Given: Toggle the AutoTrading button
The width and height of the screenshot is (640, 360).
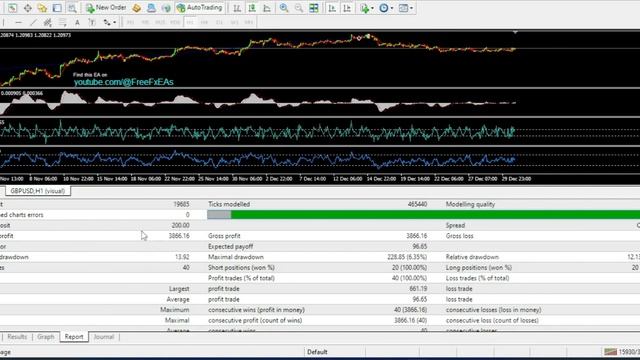Looking at the screenshot, I should coord(200,8).
